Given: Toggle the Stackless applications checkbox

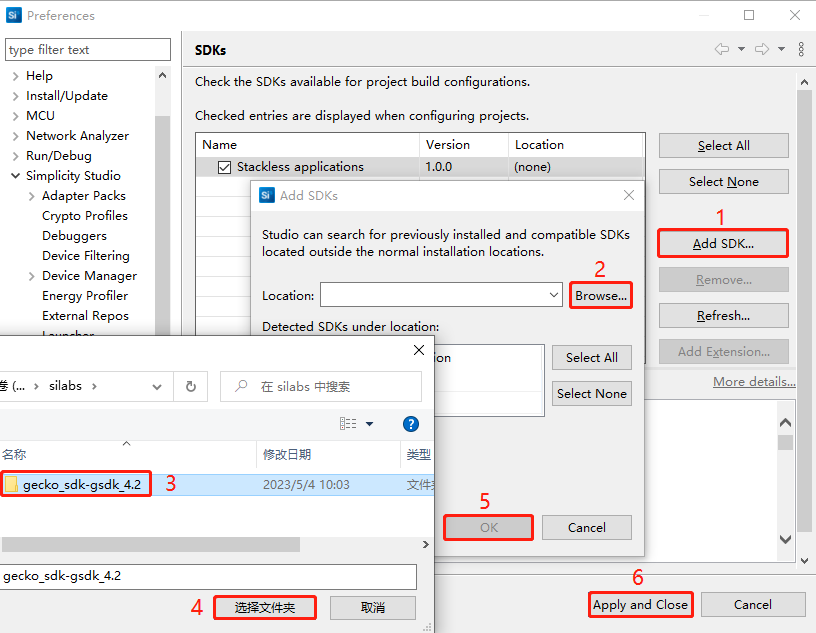Looking at the screenshot, I should coord(224,167).
